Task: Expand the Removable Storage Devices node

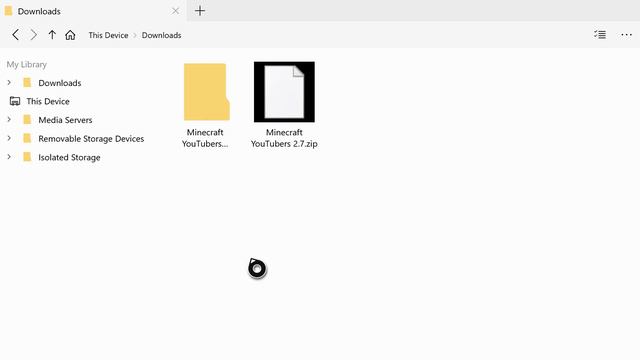Action: [x=9, y=138]
